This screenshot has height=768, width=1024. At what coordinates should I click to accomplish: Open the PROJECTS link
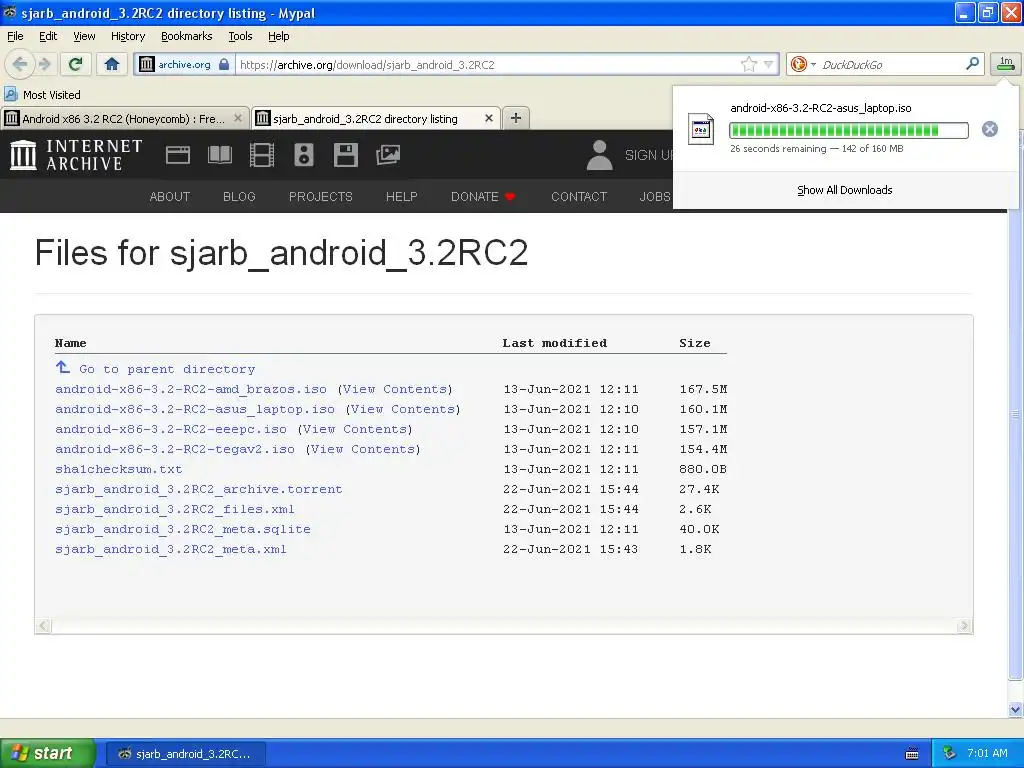pyautogui.click(x=321, y=197)
